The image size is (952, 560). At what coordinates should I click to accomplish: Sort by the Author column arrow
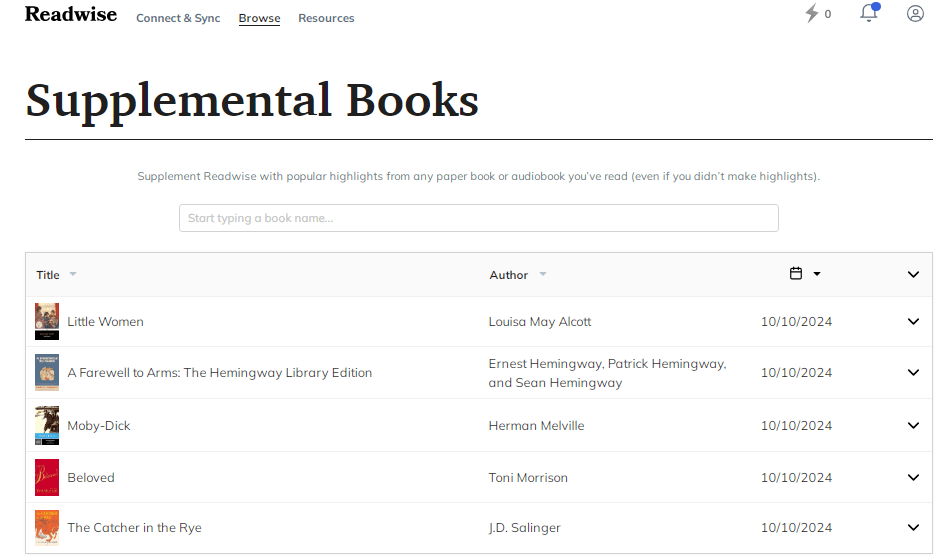pos(543,274)
